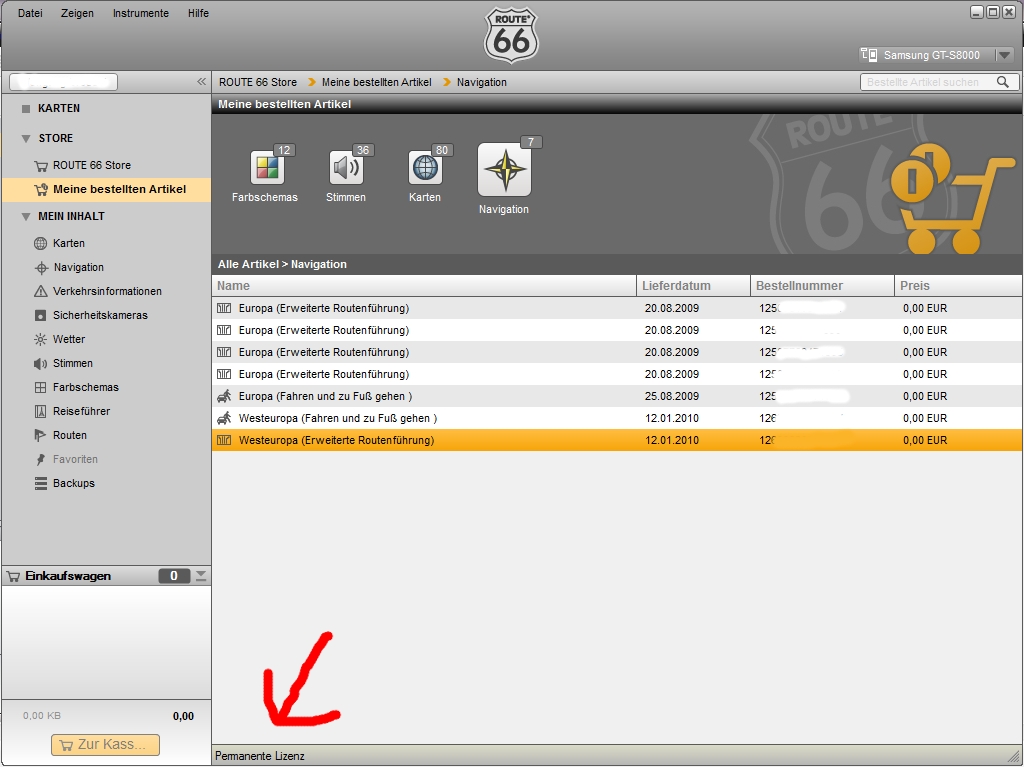This screenshot has height=767, width=1024.
Task: Sort by Bestellnummer column header
Action: point(822,286)
